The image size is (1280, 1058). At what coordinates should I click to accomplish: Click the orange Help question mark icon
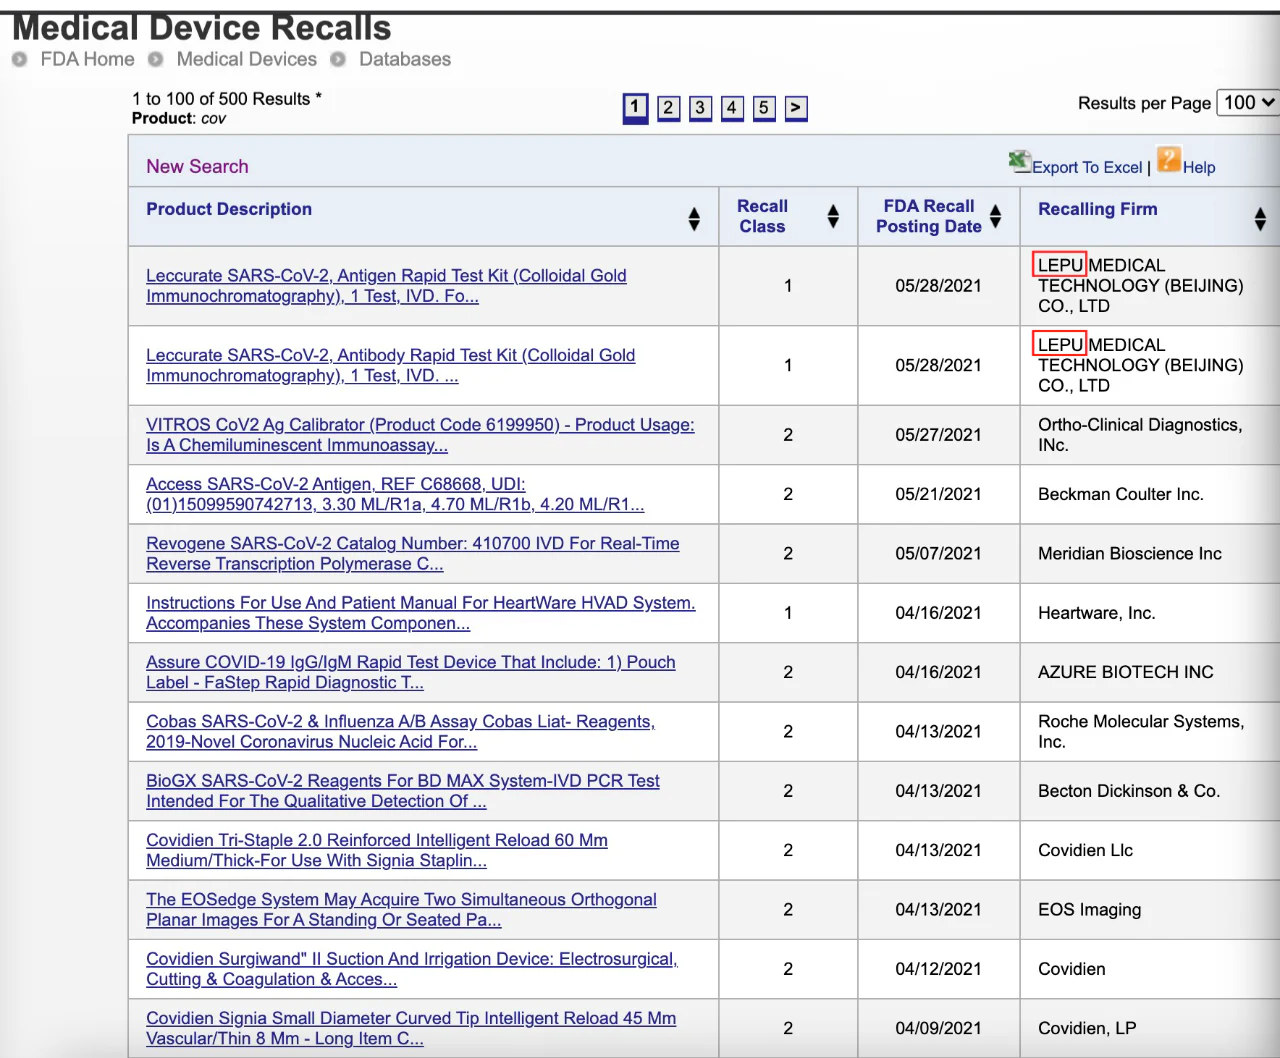pyautogui.click(x=1169, y=159)
